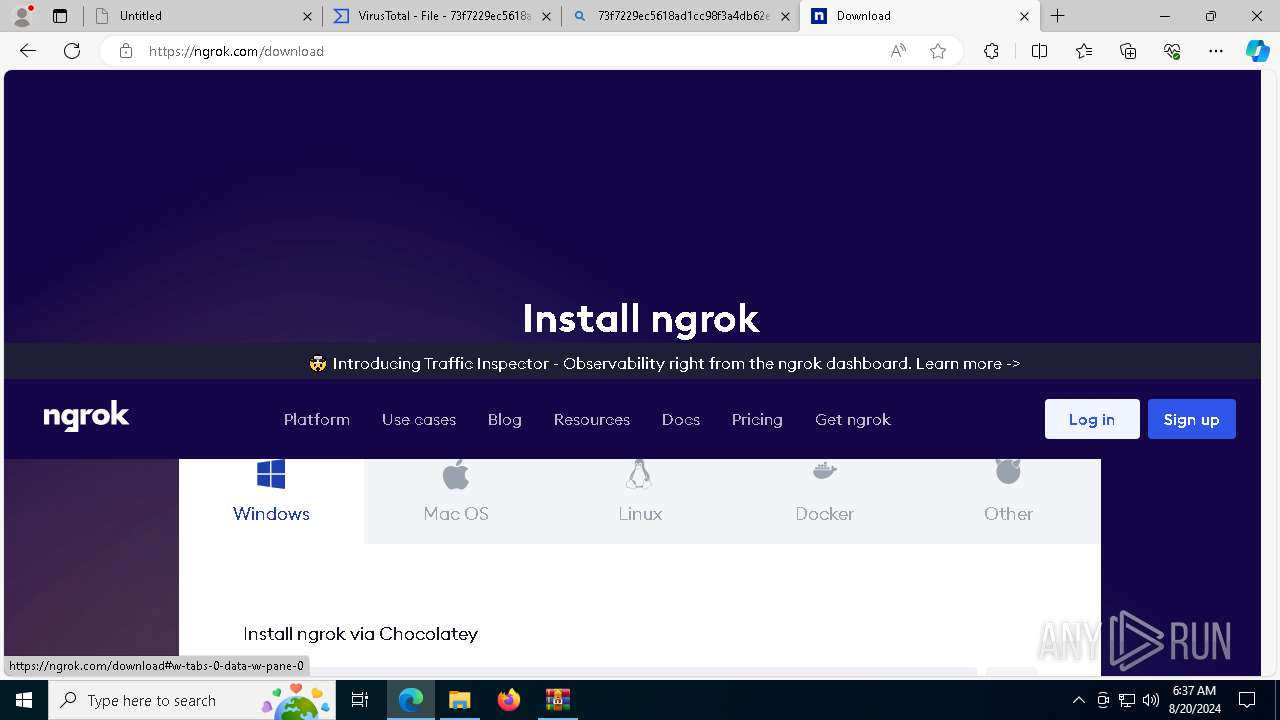Add page to favorites star icon
This screenshot has height=720, width=1280.
coord(938,51)
